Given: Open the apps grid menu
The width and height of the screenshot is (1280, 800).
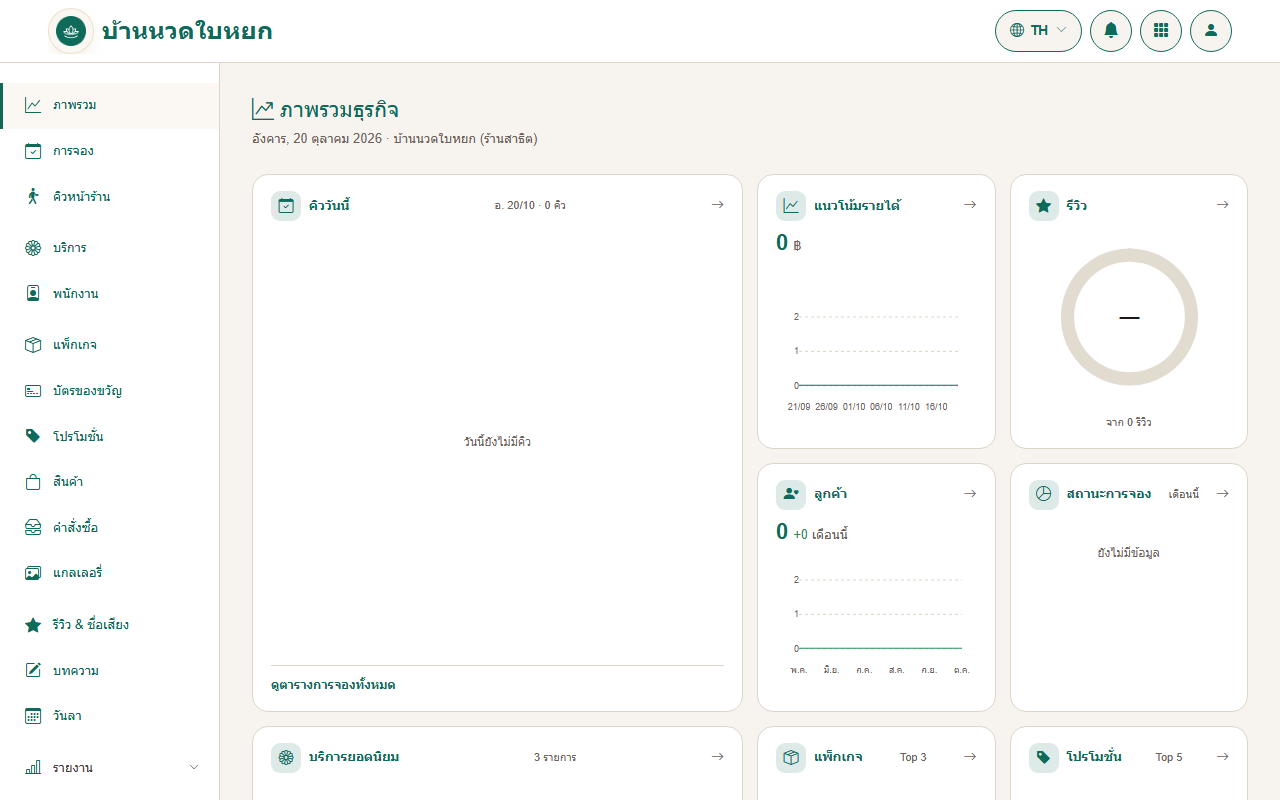Looking at the screenshot, I should pos(1161,30).
